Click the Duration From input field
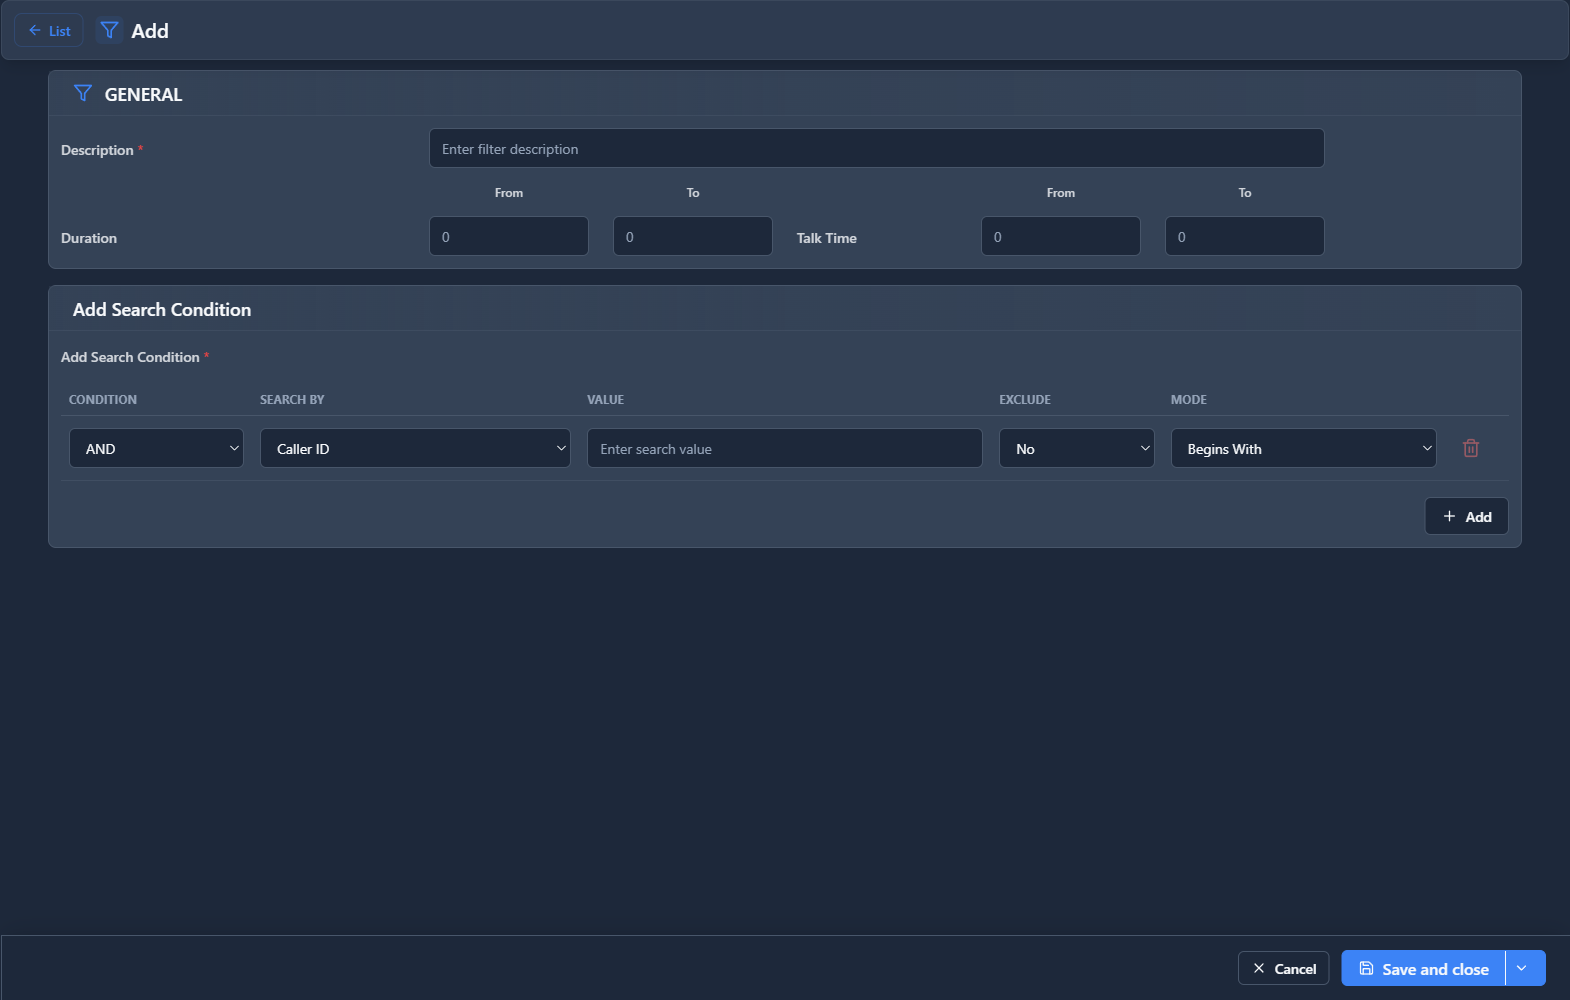1570x1000 pixels. pyautogui.click(x=509, y=237)
